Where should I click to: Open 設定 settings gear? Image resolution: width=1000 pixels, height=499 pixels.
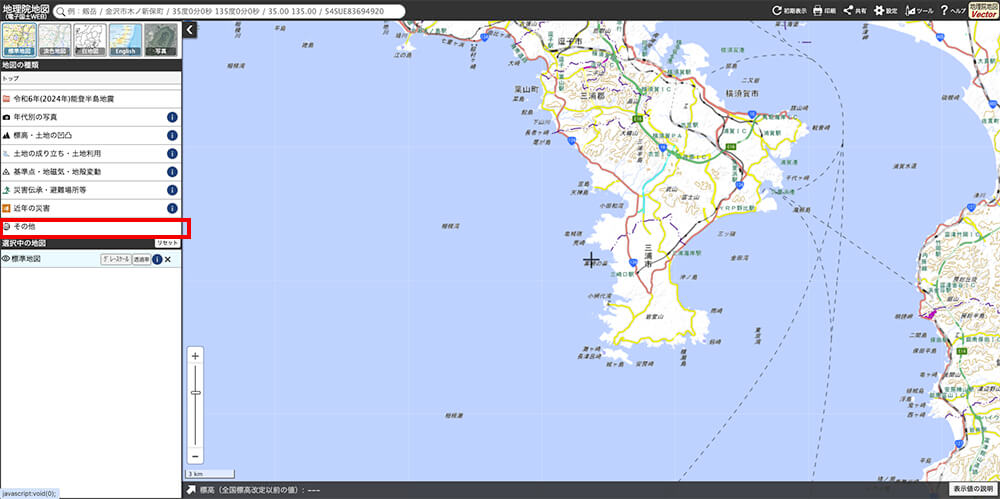pyautogui.click(x=884, y=11)
